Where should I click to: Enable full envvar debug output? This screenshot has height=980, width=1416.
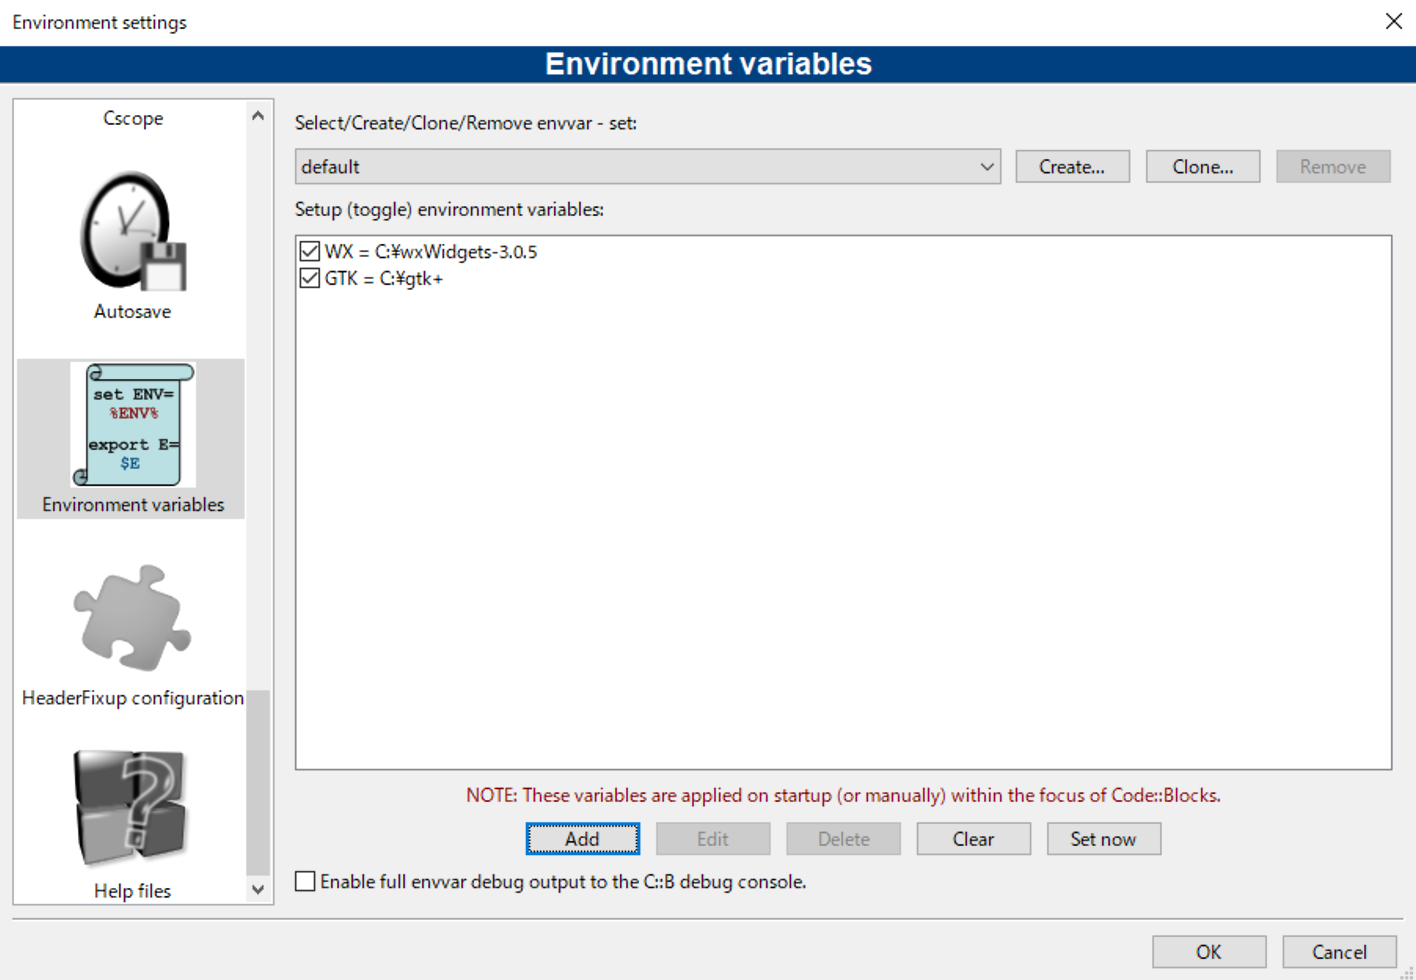[x=306, y=881]
